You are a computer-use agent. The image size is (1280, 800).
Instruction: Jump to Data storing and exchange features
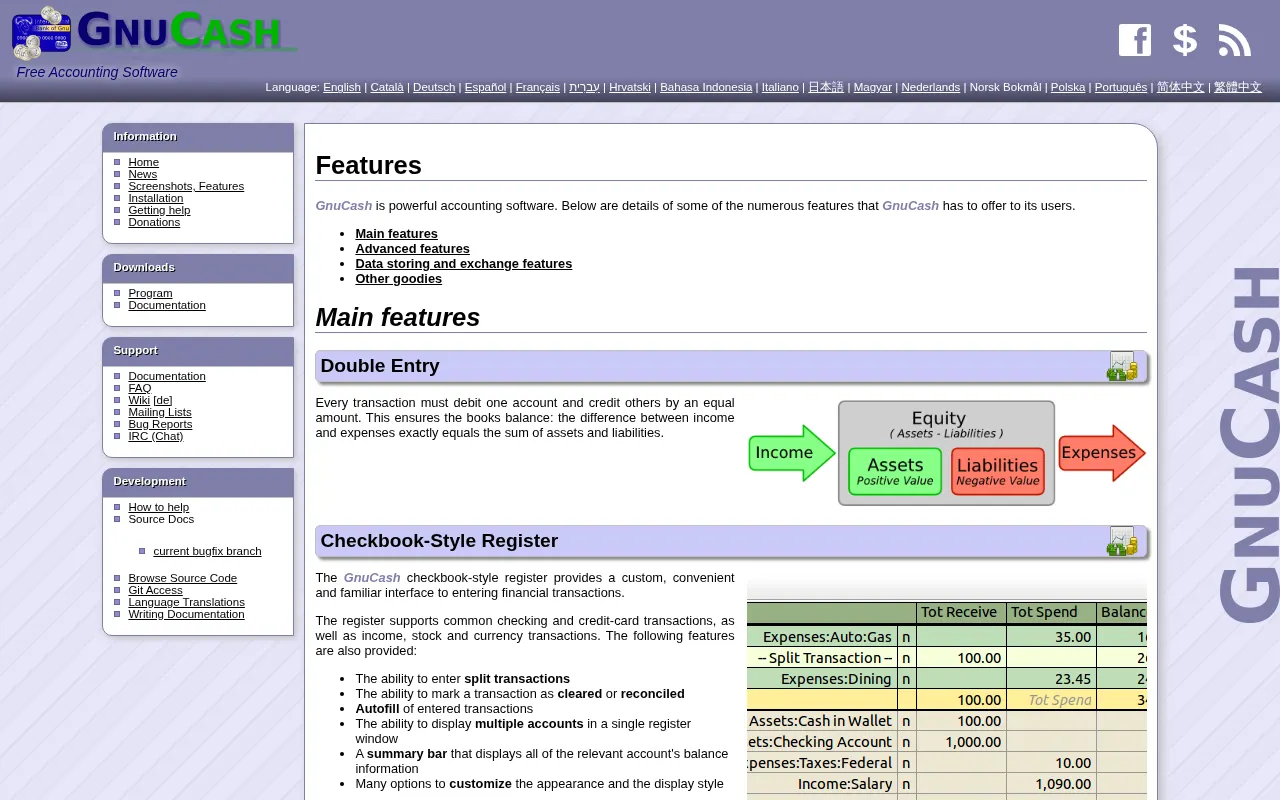click(x=463, y=264)
